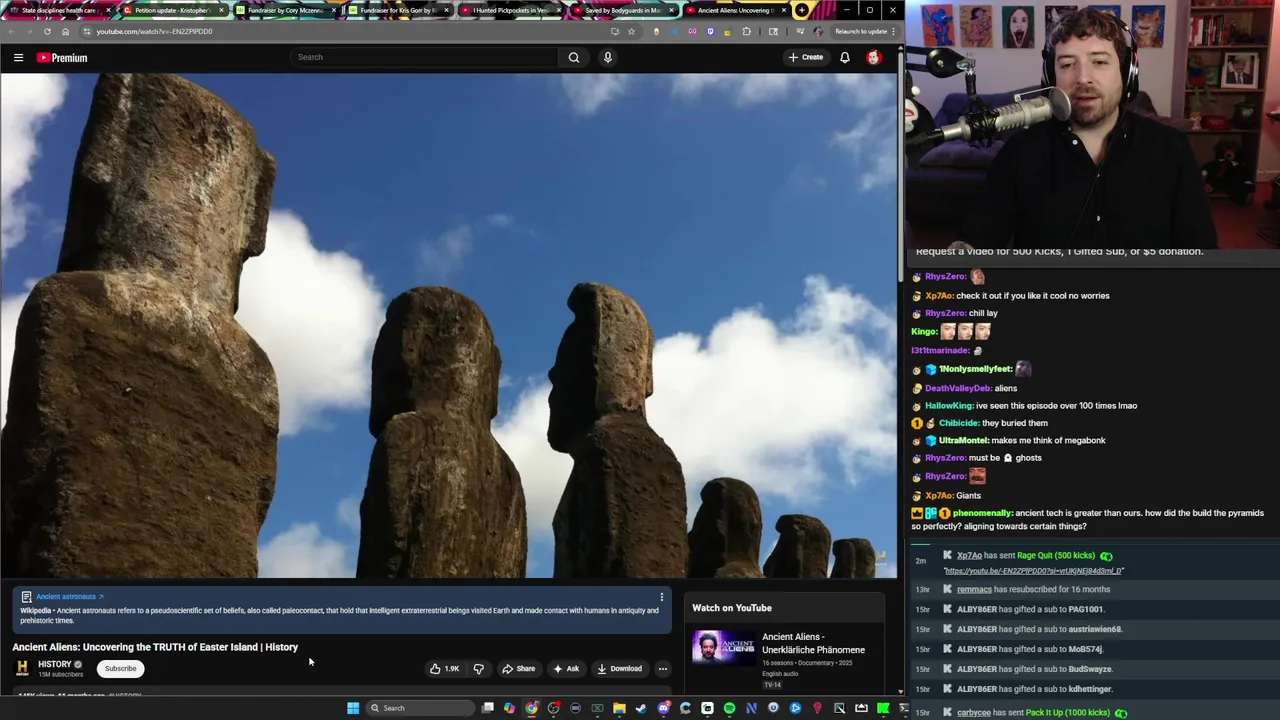Open a new browser tab with plus button
Image resolution: width=1280 pixels, height=720 pixels.
click(x=802, y=10)
